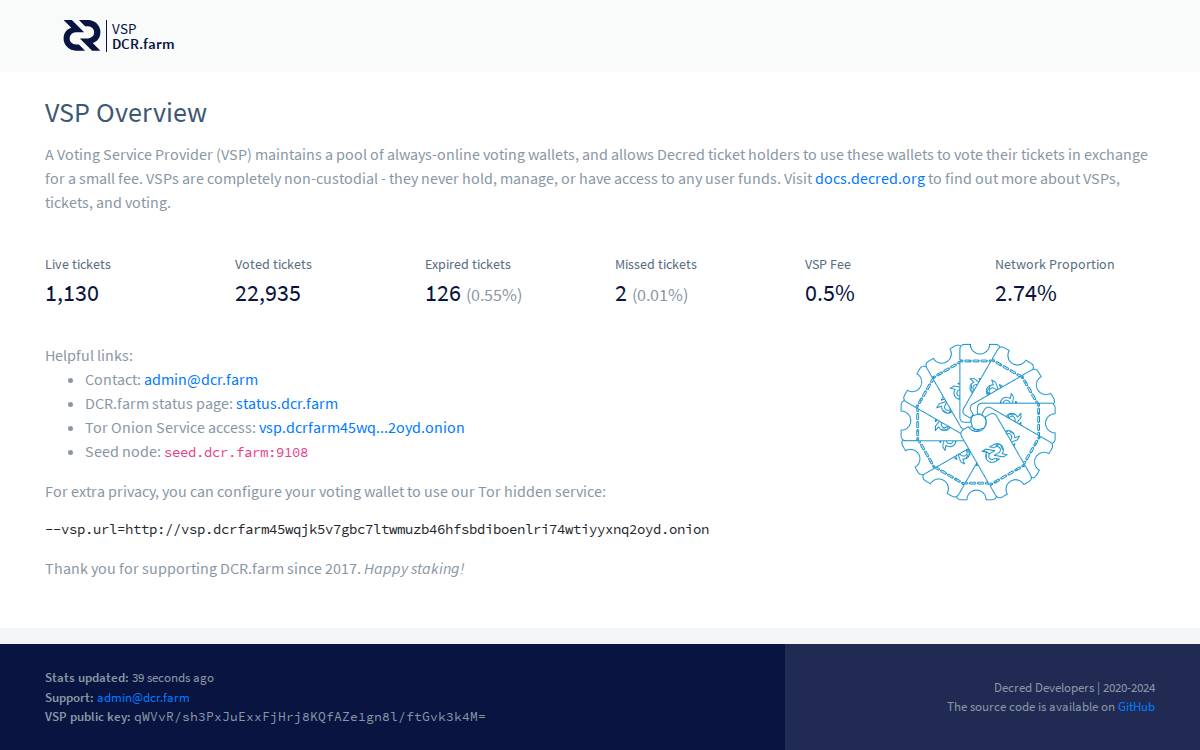The image size is (1200, 750).
Task: Click the Happy staking thank-you line
Action: click(255, 569)
